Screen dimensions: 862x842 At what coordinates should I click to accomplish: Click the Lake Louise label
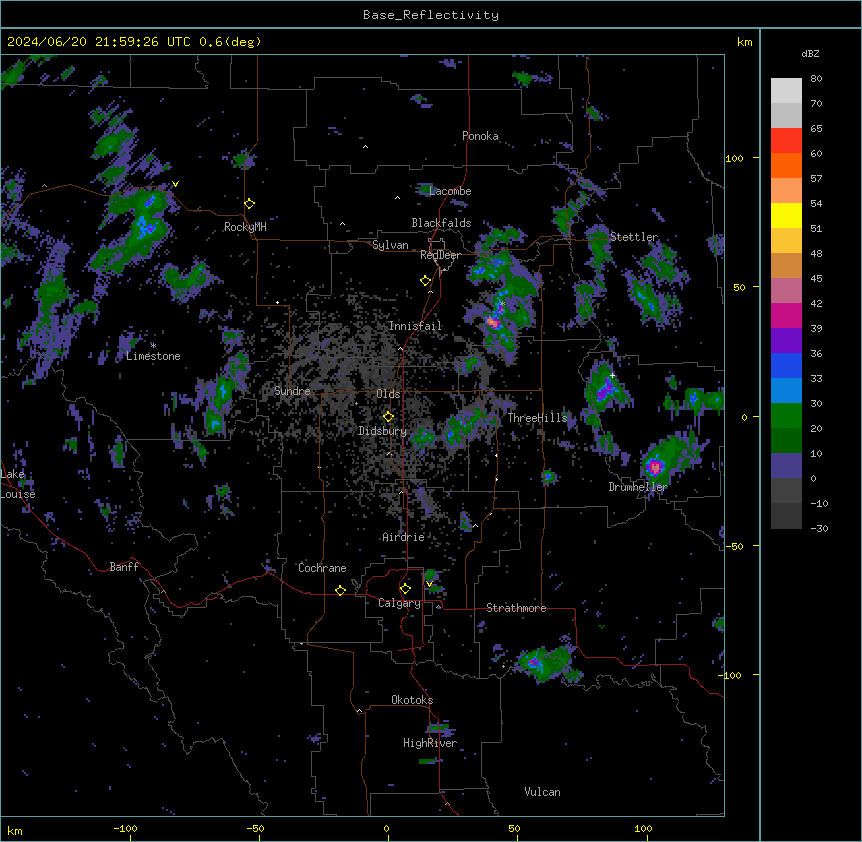[18, 484]
